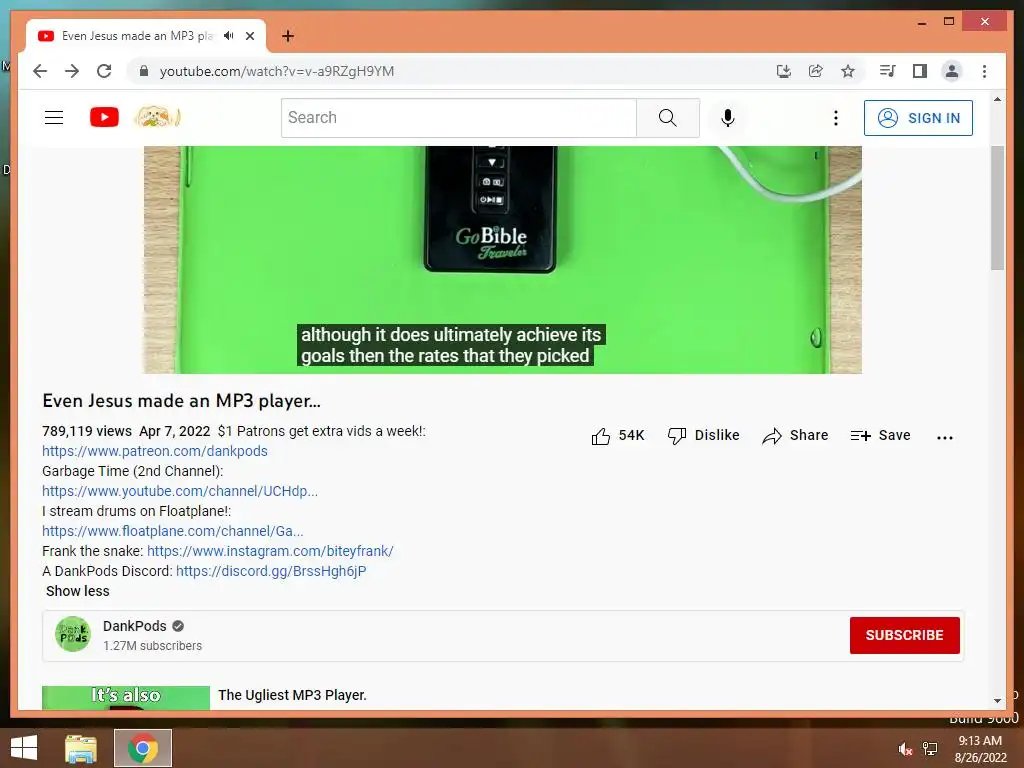Open the floatplane.com channel link

[x=172, y=531]
